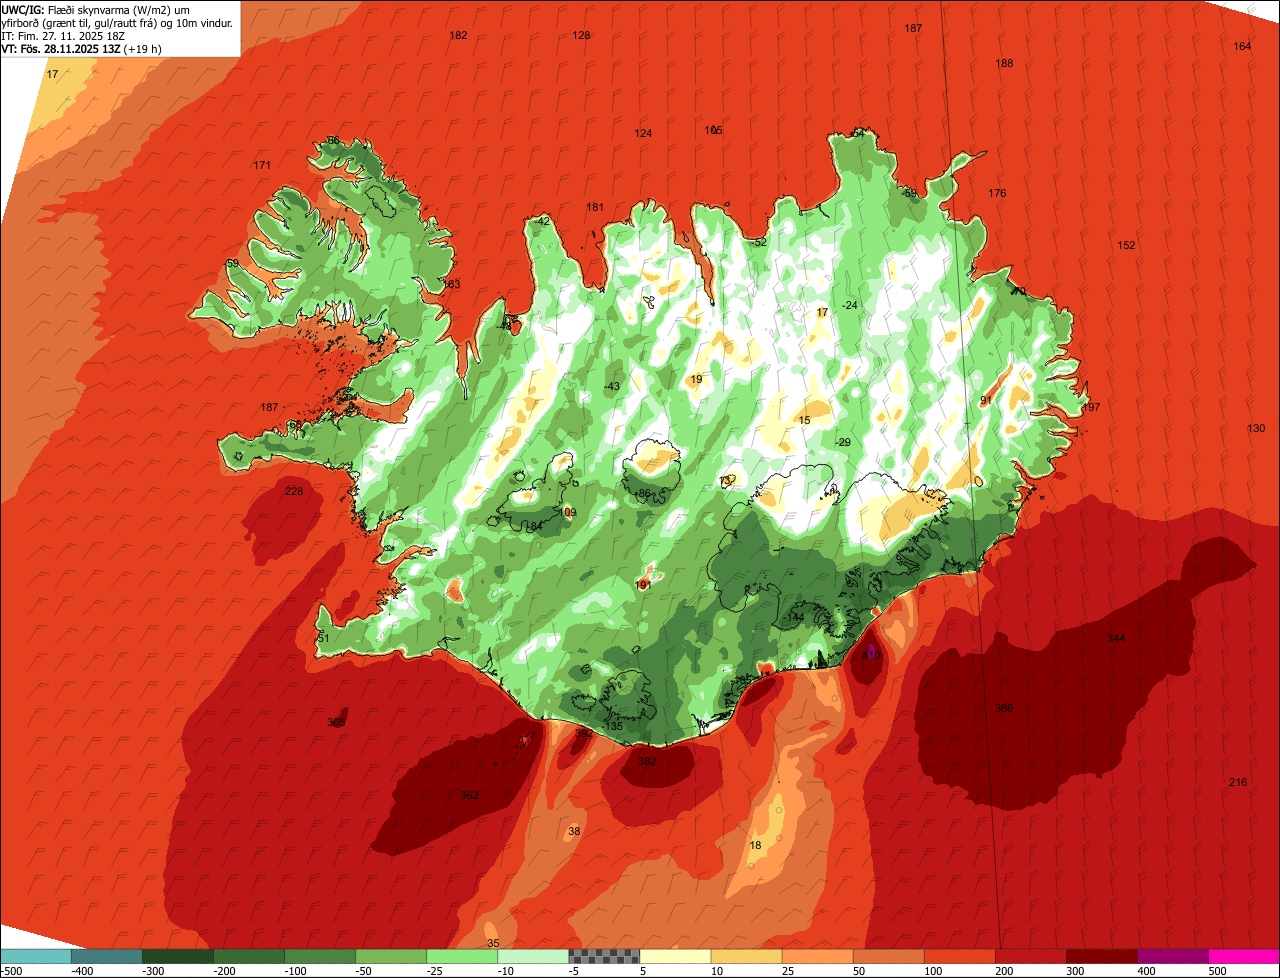Viewport: 1280px width, 978px height.
Task: Click the map value 188
Action: click(x=1004, y=63)
